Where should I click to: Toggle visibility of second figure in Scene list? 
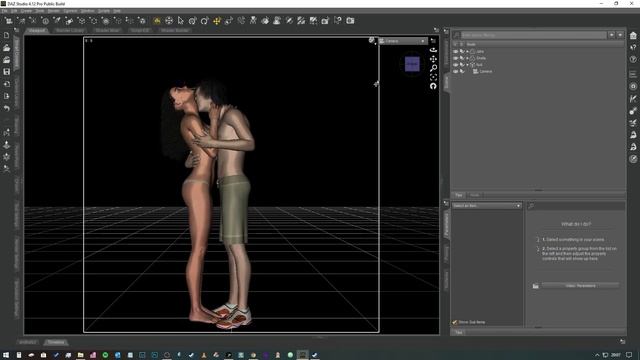tap(456, 58)
